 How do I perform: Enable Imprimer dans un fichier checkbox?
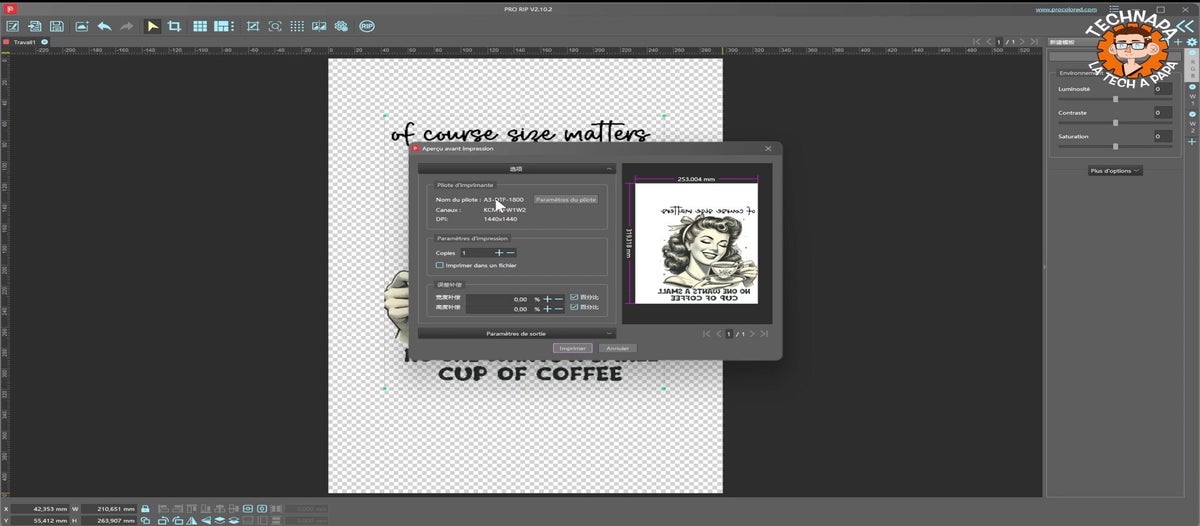click(x=440, y=265)
